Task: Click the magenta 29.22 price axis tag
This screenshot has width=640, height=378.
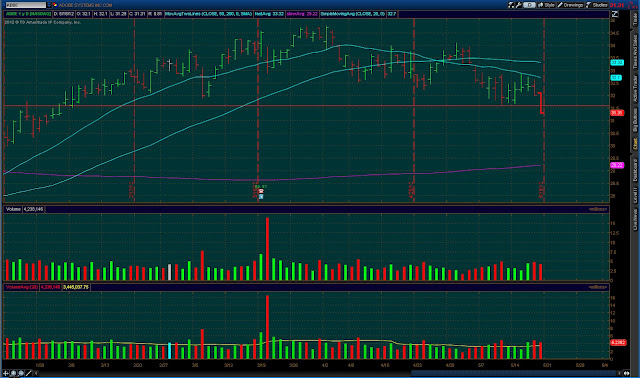Action: click(616, 165)
